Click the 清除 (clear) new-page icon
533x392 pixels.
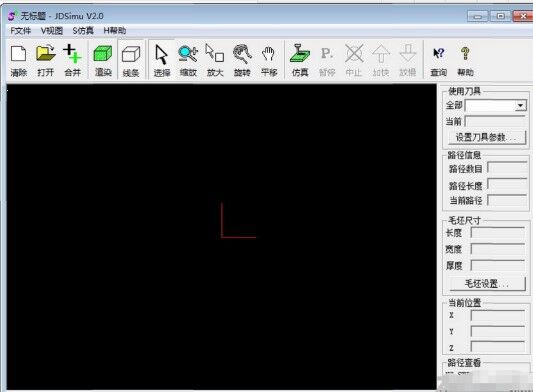tap(19, 60)
